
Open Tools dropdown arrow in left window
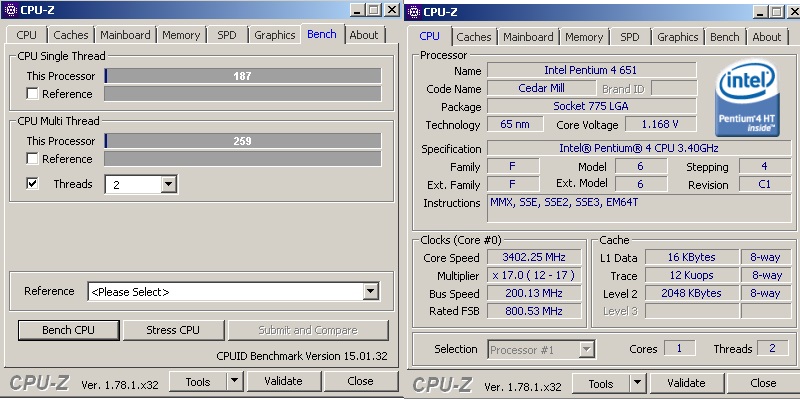pyautogui.click(x=234, y=381)
